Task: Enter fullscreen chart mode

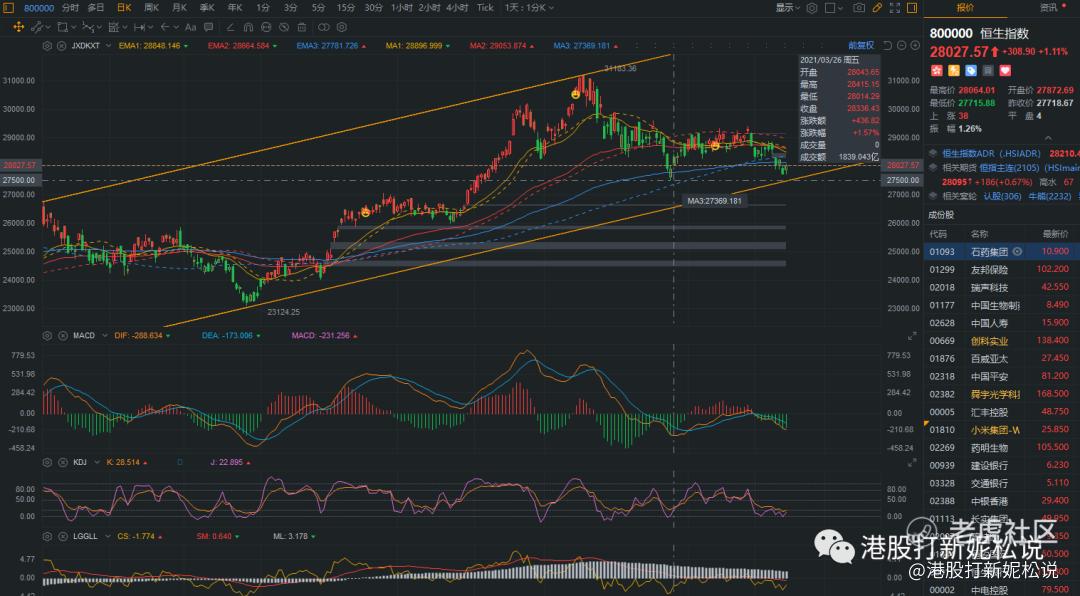Action: (x=895, y=8)
